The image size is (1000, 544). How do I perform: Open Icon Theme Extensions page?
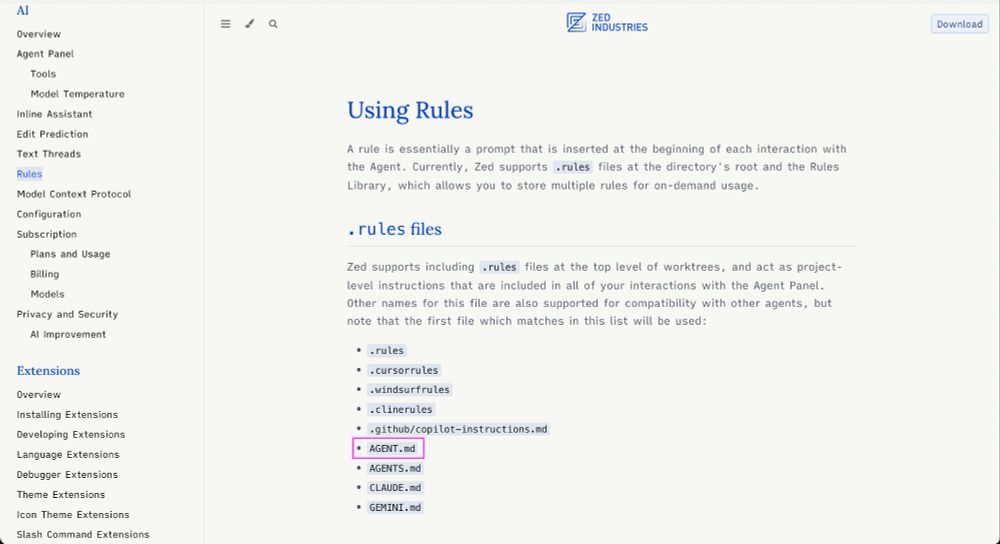[x=73, y=515]
